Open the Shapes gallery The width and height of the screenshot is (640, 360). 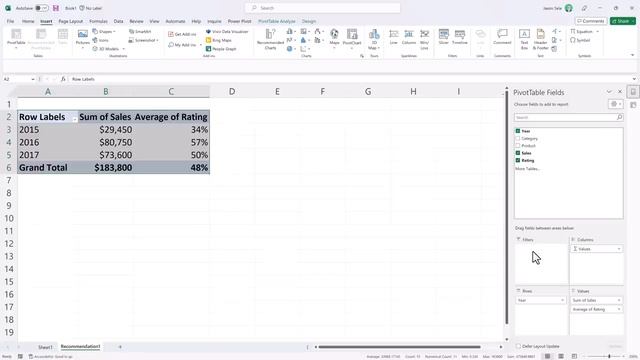coord(104,31)
